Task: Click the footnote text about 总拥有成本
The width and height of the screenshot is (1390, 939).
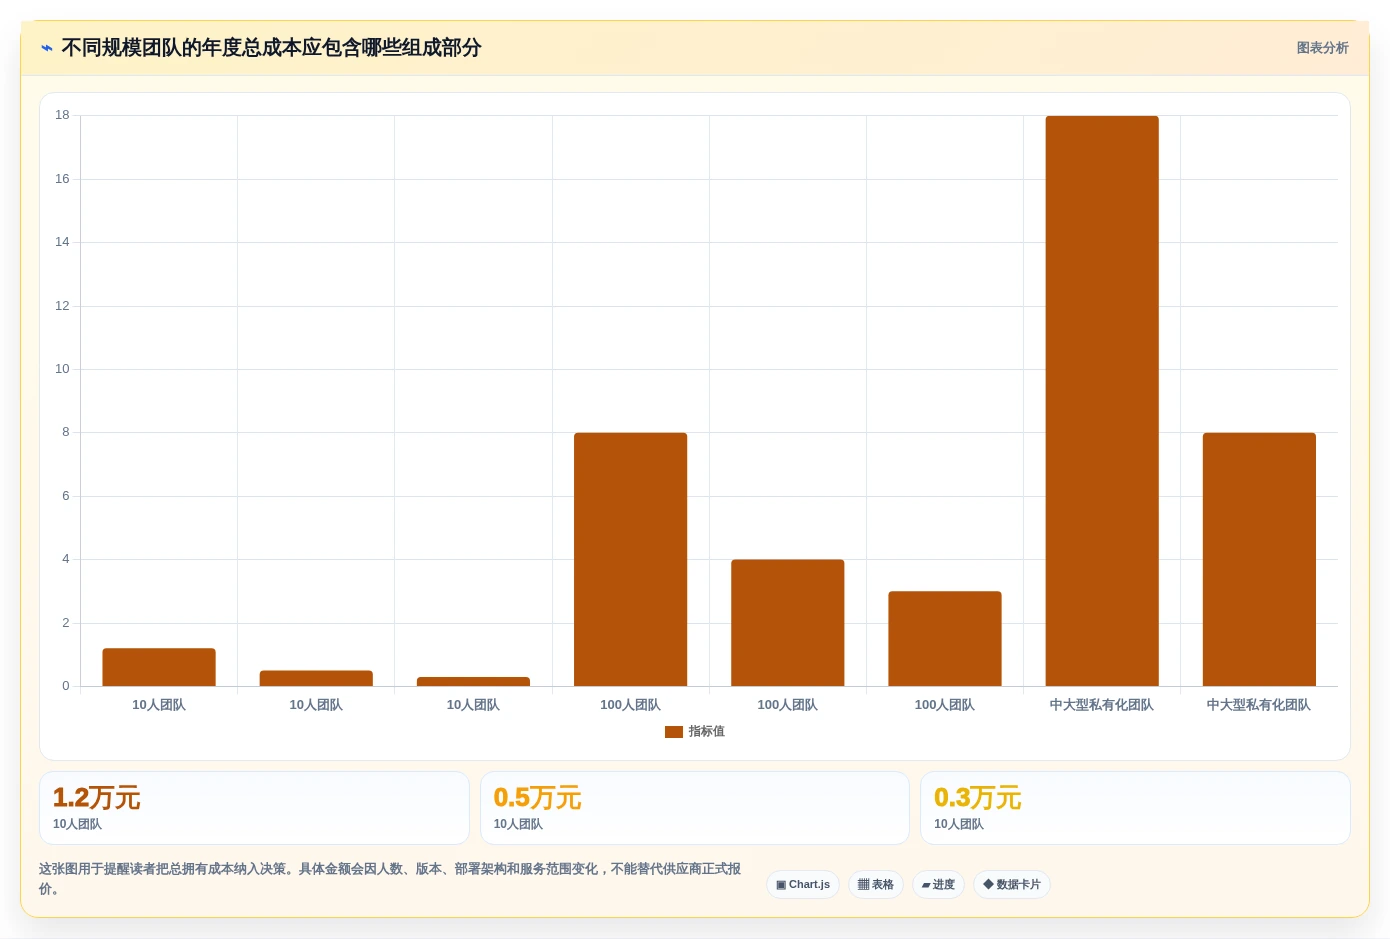Action: point(390,879)
